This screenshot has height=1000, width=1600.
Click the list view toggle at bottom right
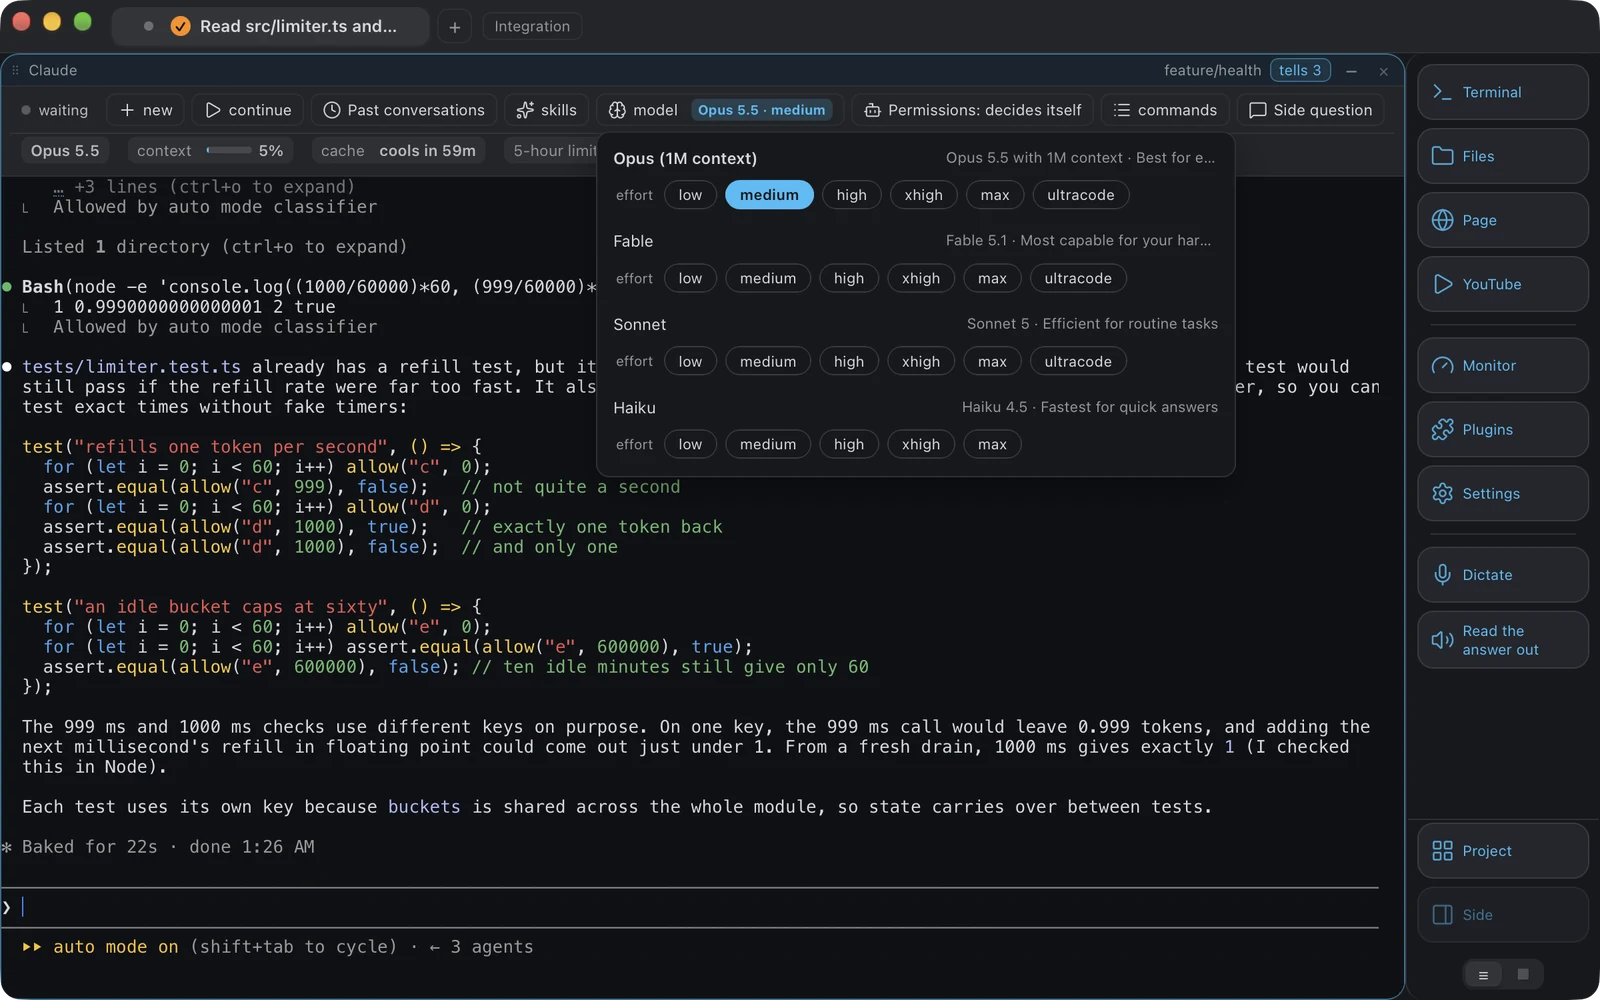pos(1483,975)
